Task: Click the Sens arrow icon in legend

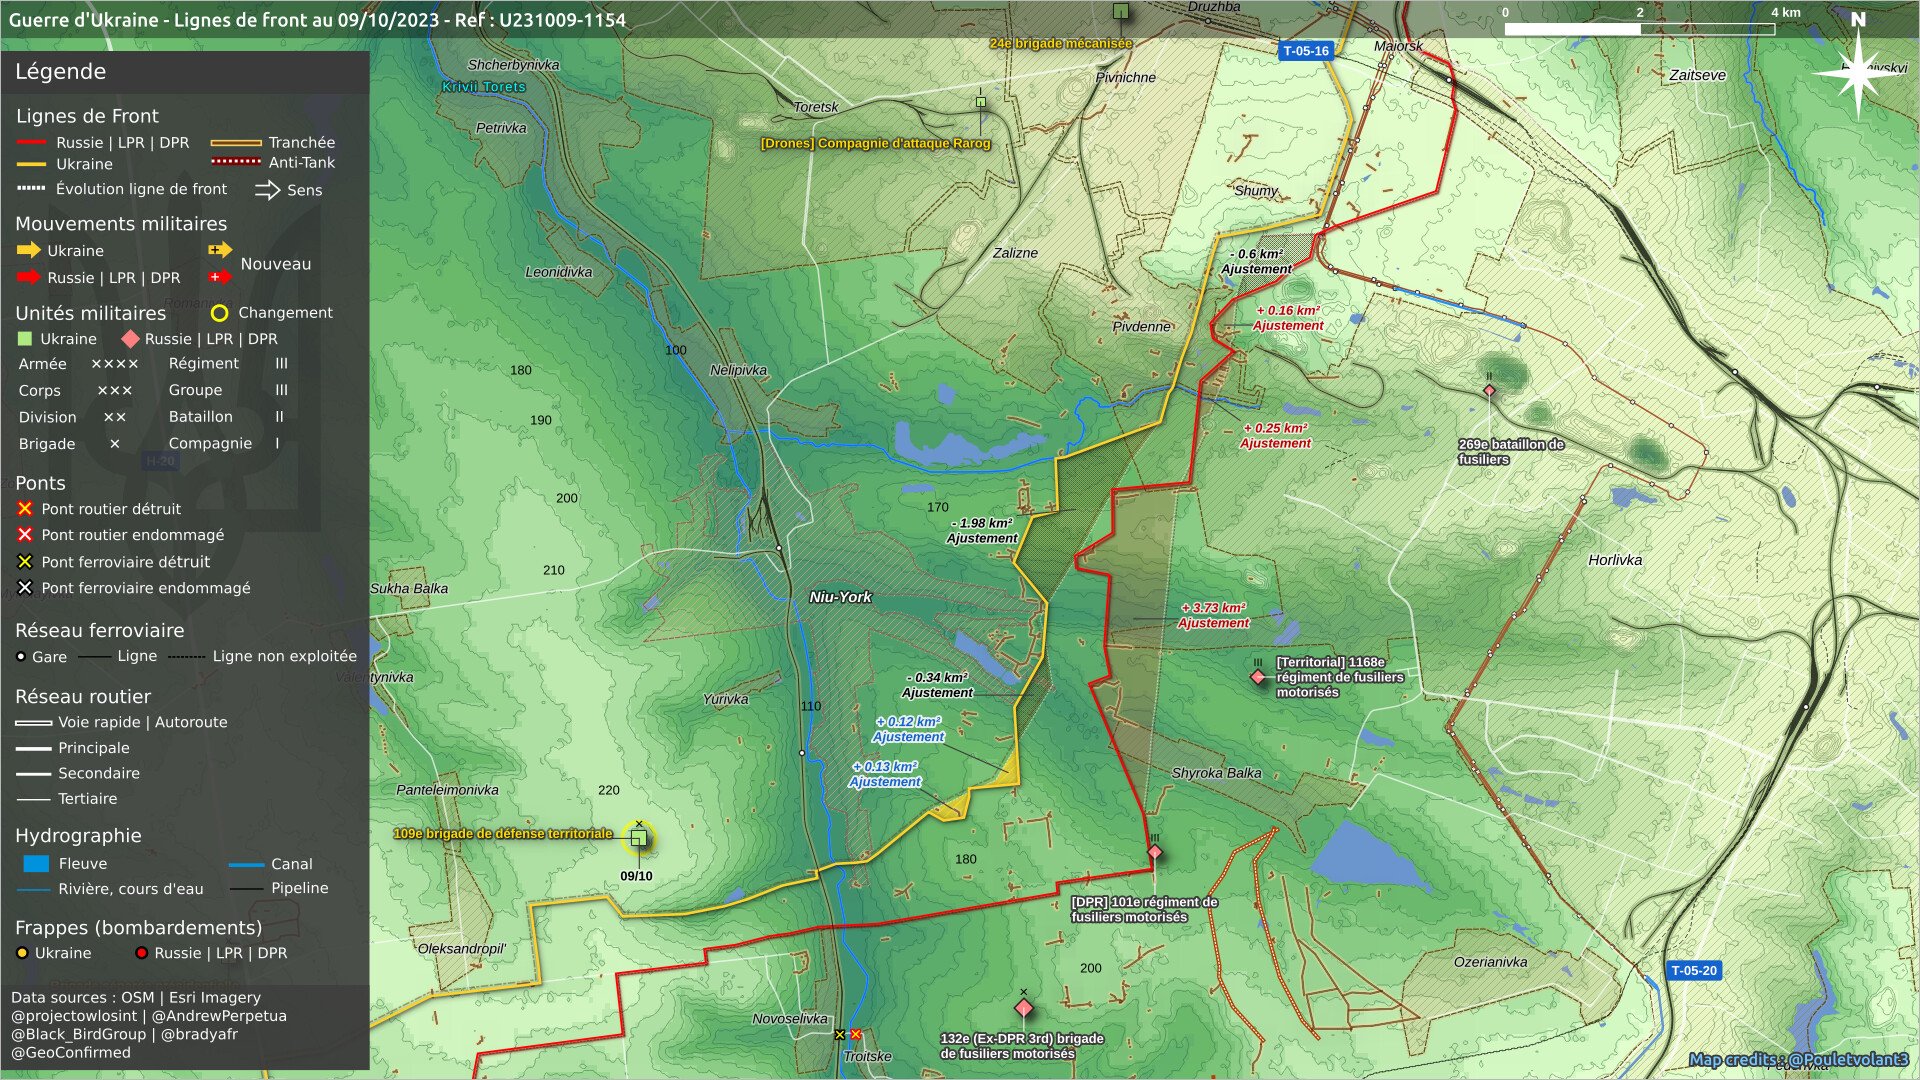Action: click(267, 190)
